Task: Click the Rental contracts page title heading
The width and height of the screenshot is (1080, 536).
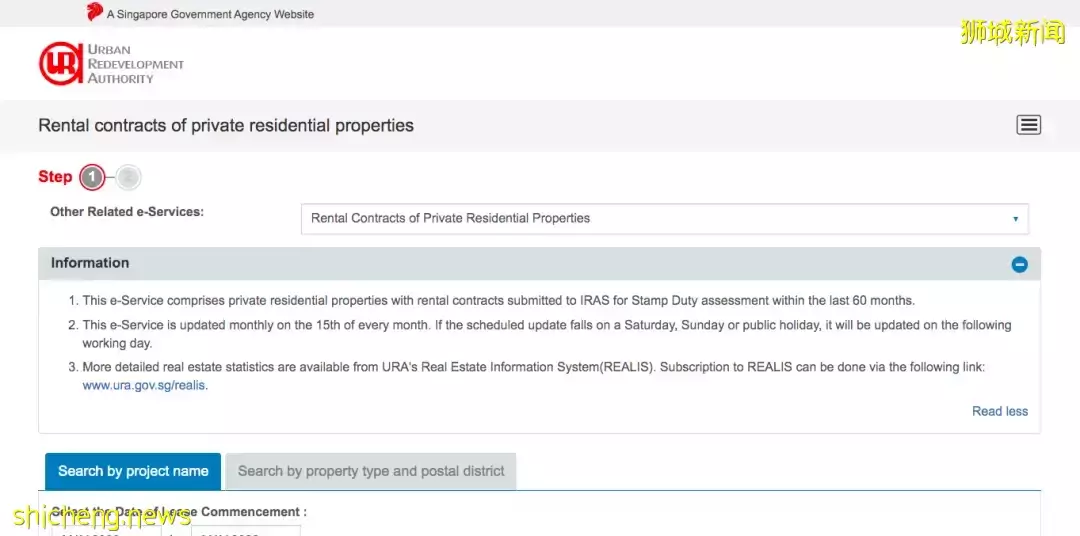Action: tap(226, 126)
